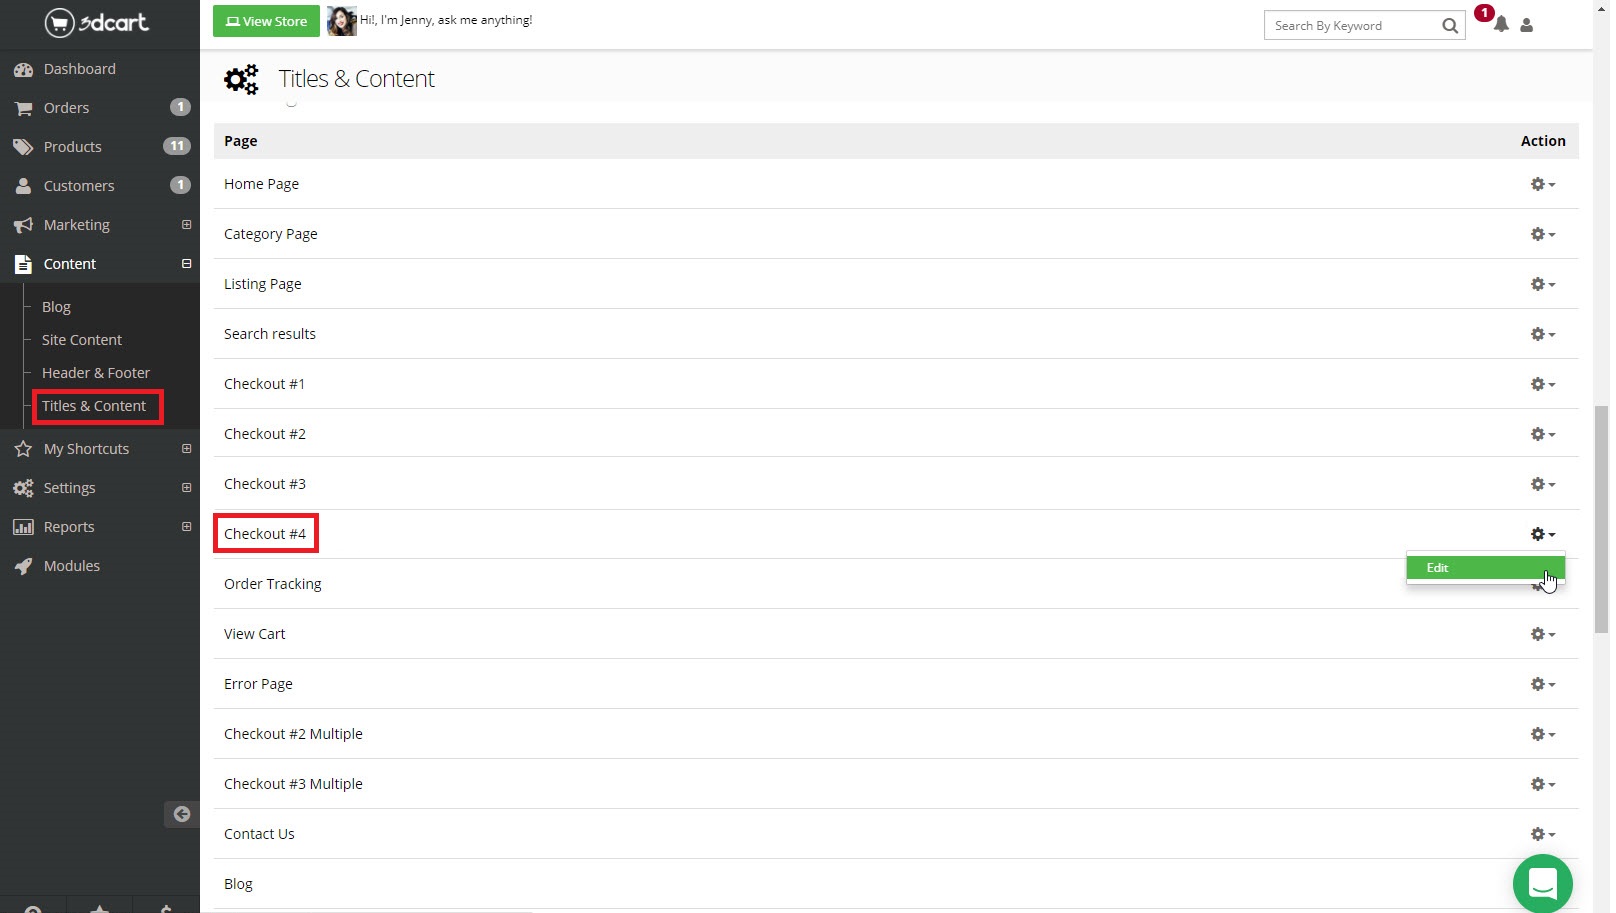Click the View Store button

266,21
